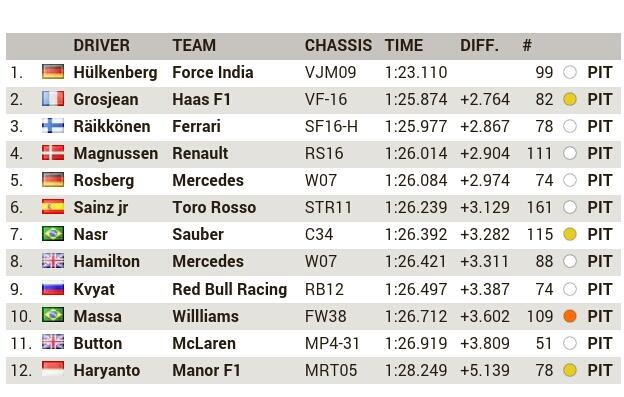The width and height of the screenshot is (624, 397).
Task: Select the white tyre circle in Hülkenberg's row
Action: (x=570, y=72)
